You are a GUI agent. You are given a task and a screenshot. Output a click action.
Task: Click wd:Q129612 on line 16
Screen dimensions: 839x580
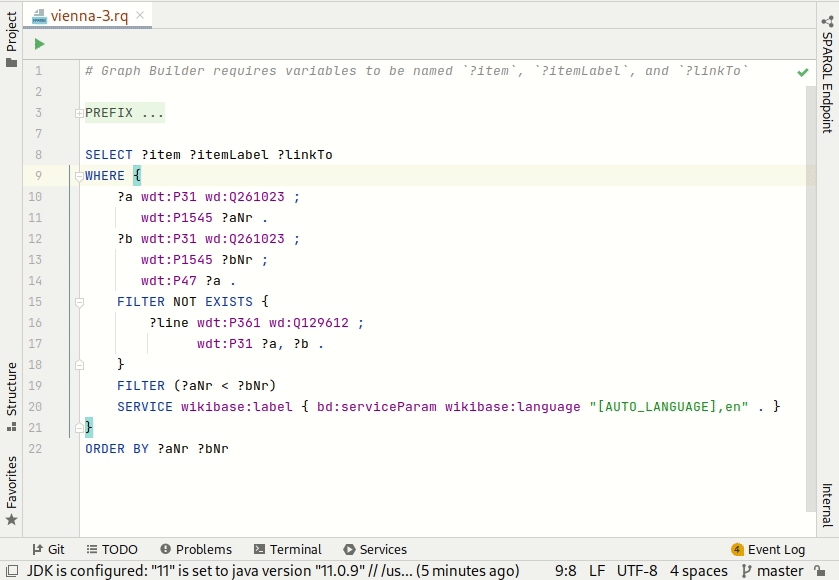coord(309,323)
